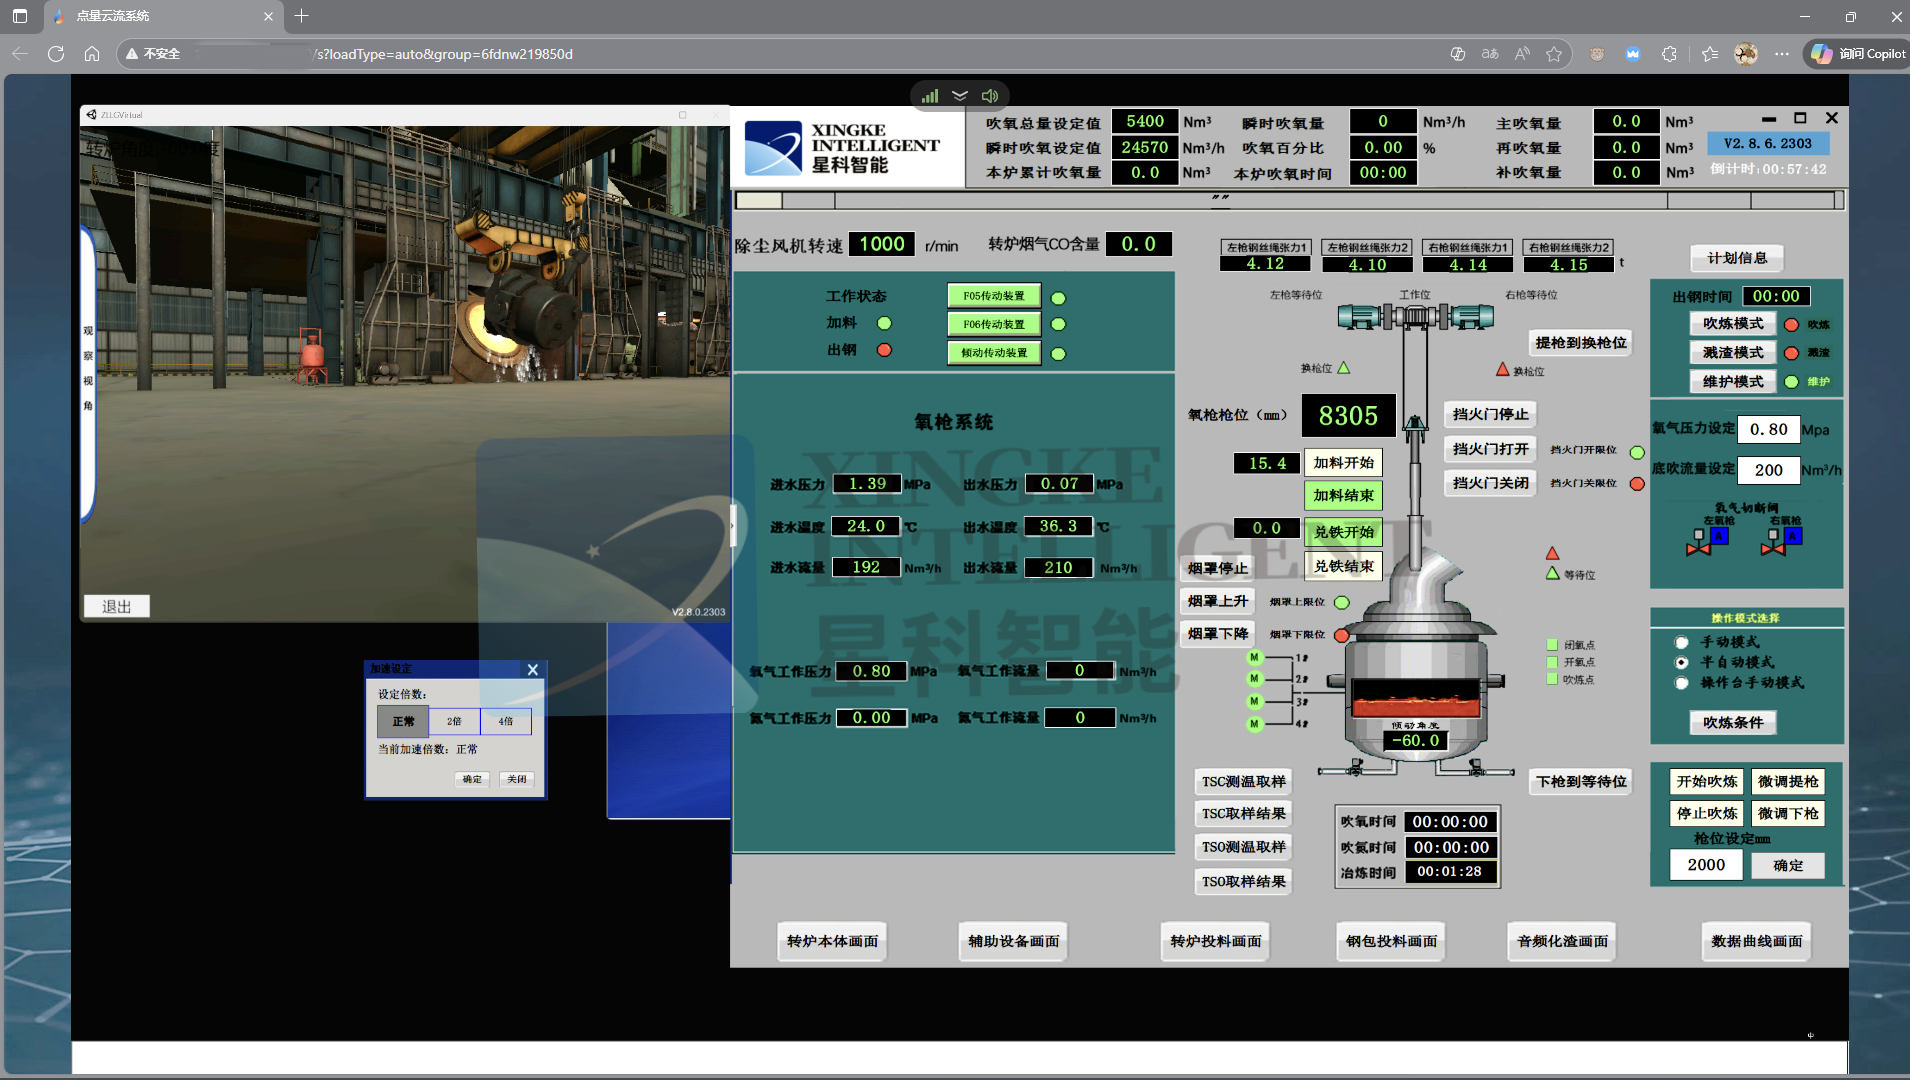Expand the 3D view side panel handle
Viewport: 1910px width, 1080px height.
pyautogui.click(x=733, y=524)
